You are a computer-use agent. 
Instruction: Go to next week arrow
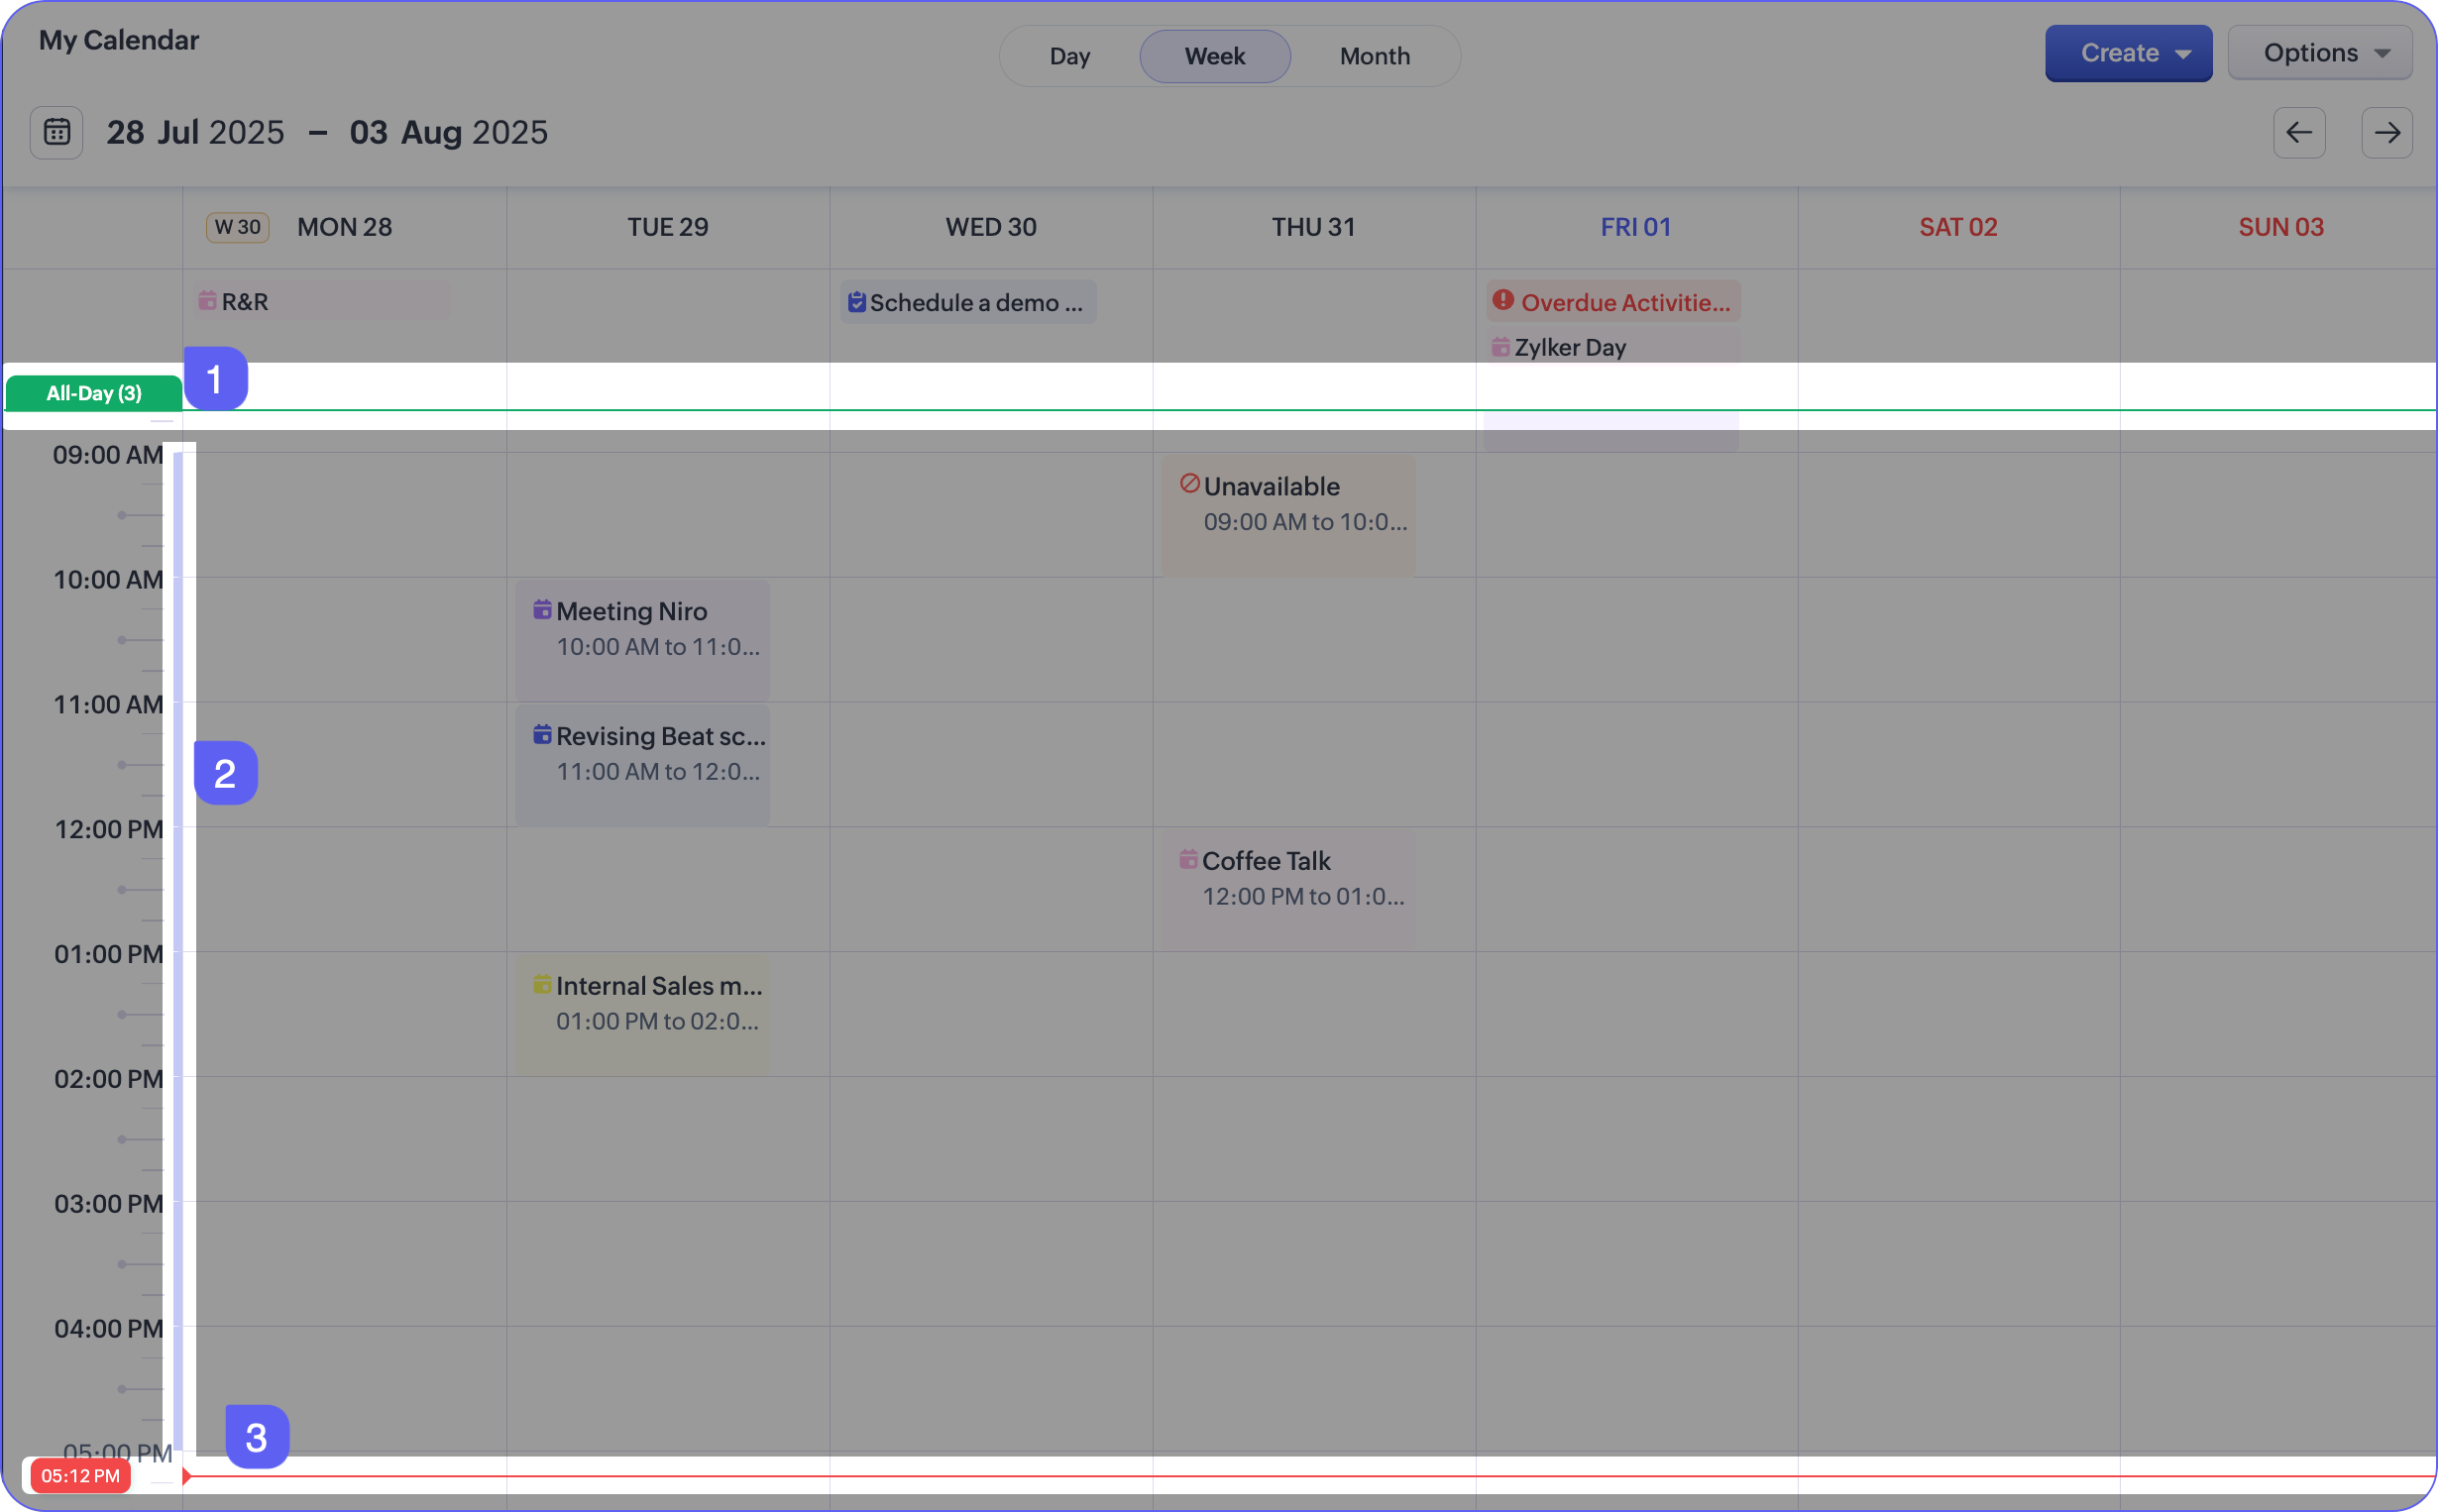click(2386, 132)
